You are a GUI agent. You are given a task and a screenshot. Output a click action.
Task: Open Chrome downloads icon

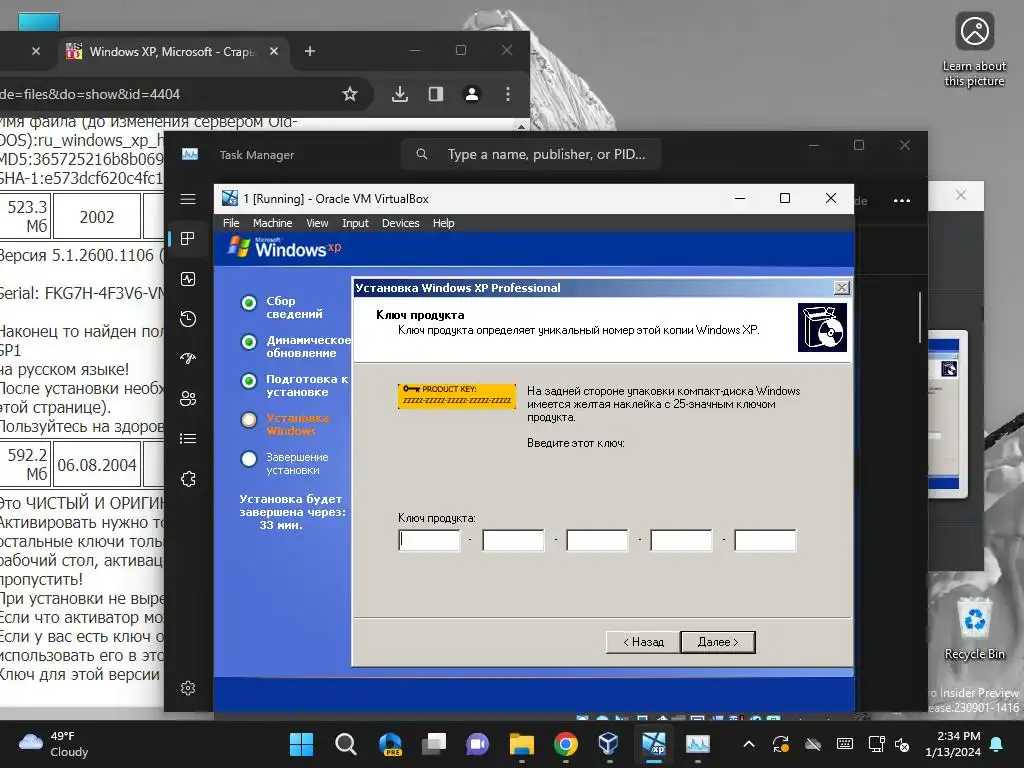coord(400,94)
